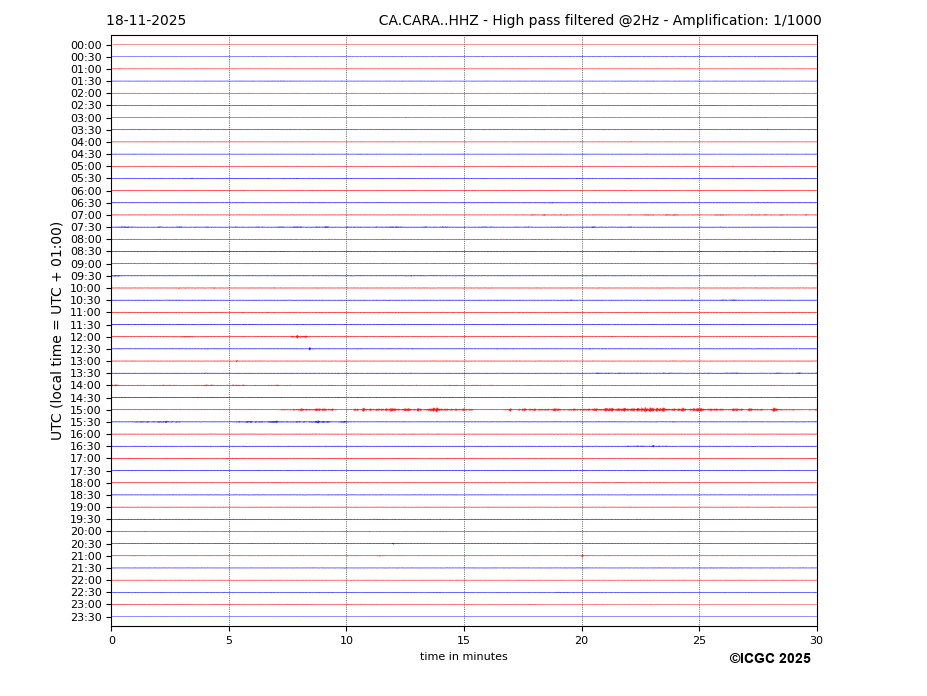927x696 pixels.
Task: Click the ©ICGC 2025 copyright text
Action: (769, 659)
